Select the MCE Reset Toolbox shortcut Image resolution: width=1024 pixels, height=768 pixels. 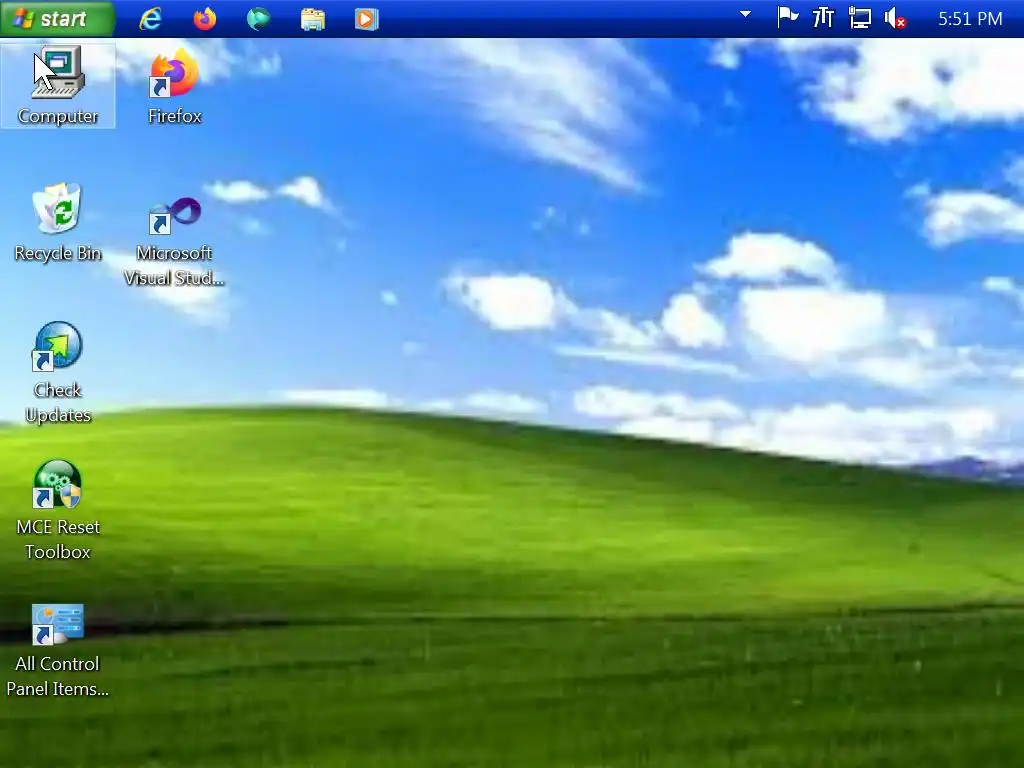click(58, 510)
